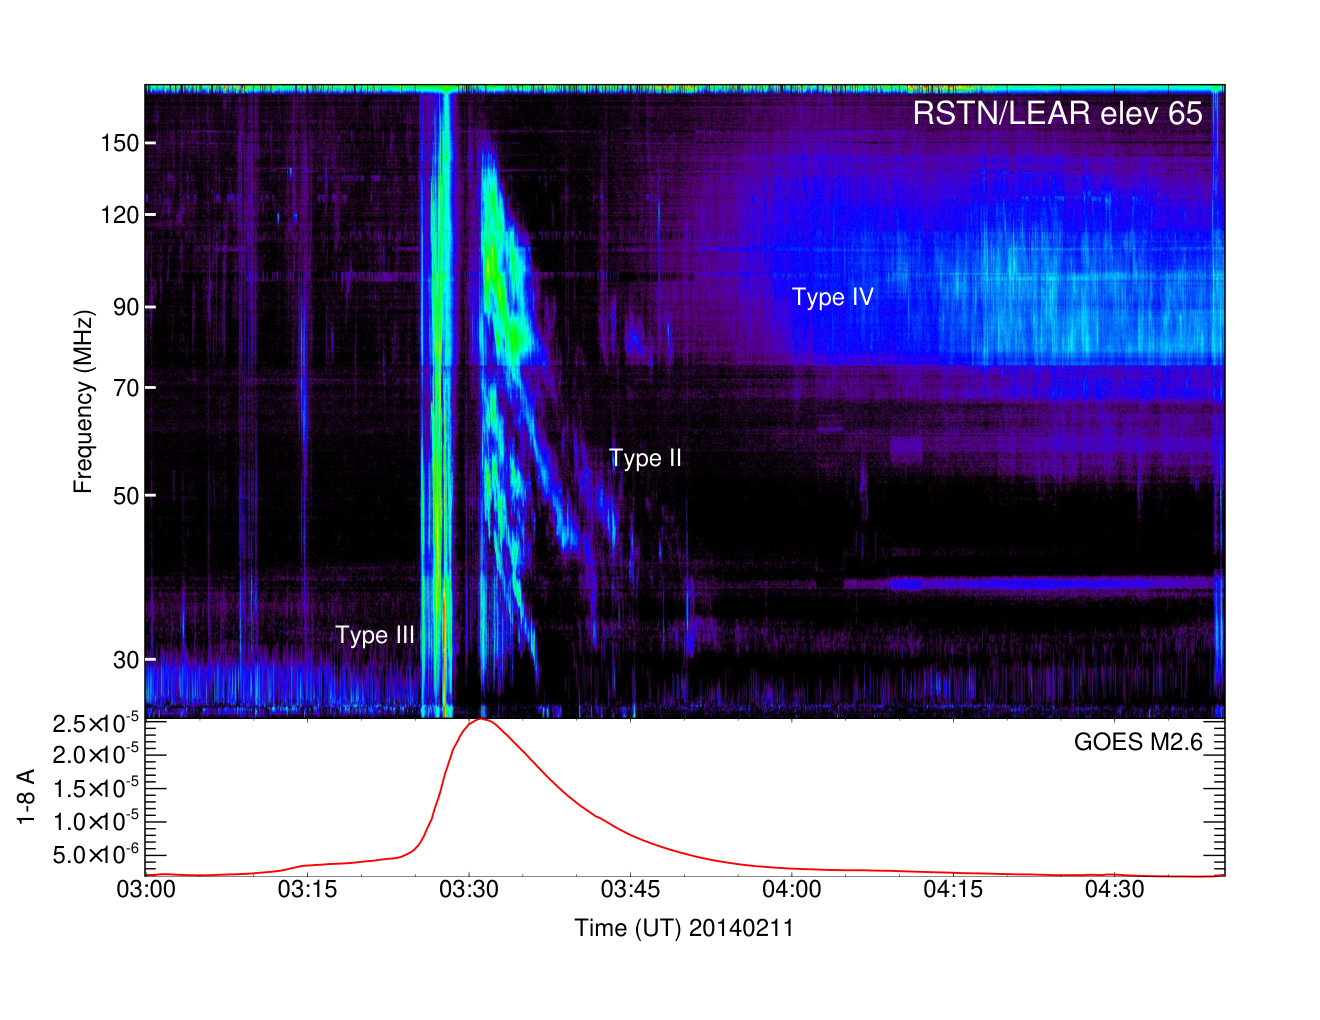
Task: Click the 'Type IV' annotation label
Action: pos(832,297)
